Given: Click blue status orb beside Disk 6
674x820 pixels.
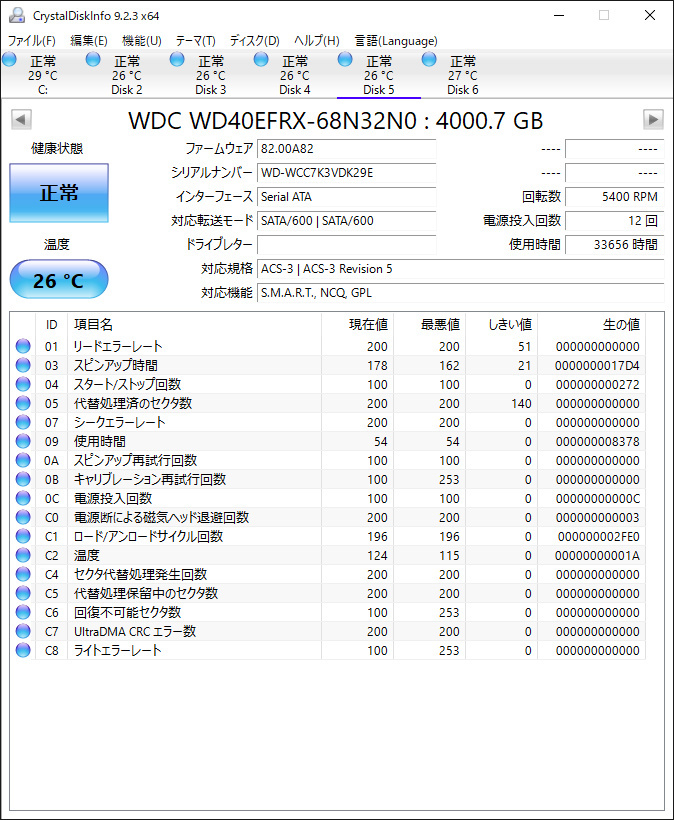Looking at the screenshot, I should (429, 60).
